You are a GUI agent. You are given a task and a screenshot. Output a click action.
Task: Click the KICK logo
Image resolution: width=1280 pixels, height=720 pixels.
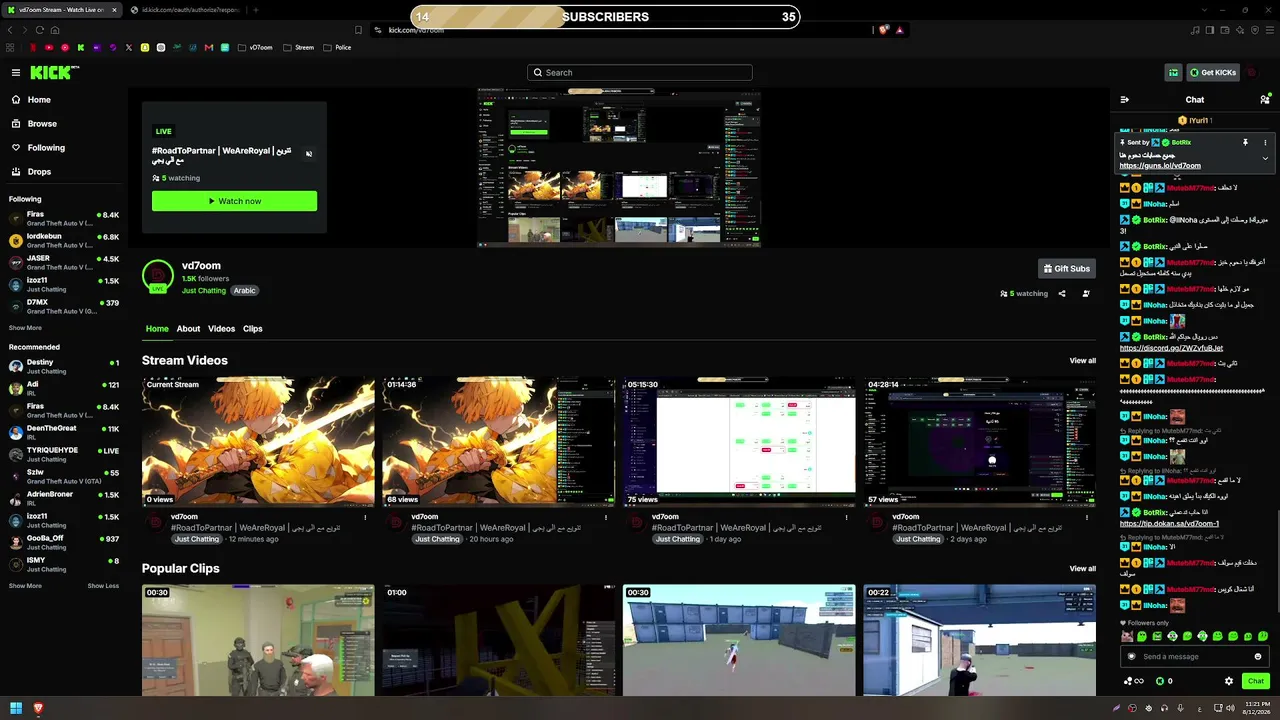point(52,72)
